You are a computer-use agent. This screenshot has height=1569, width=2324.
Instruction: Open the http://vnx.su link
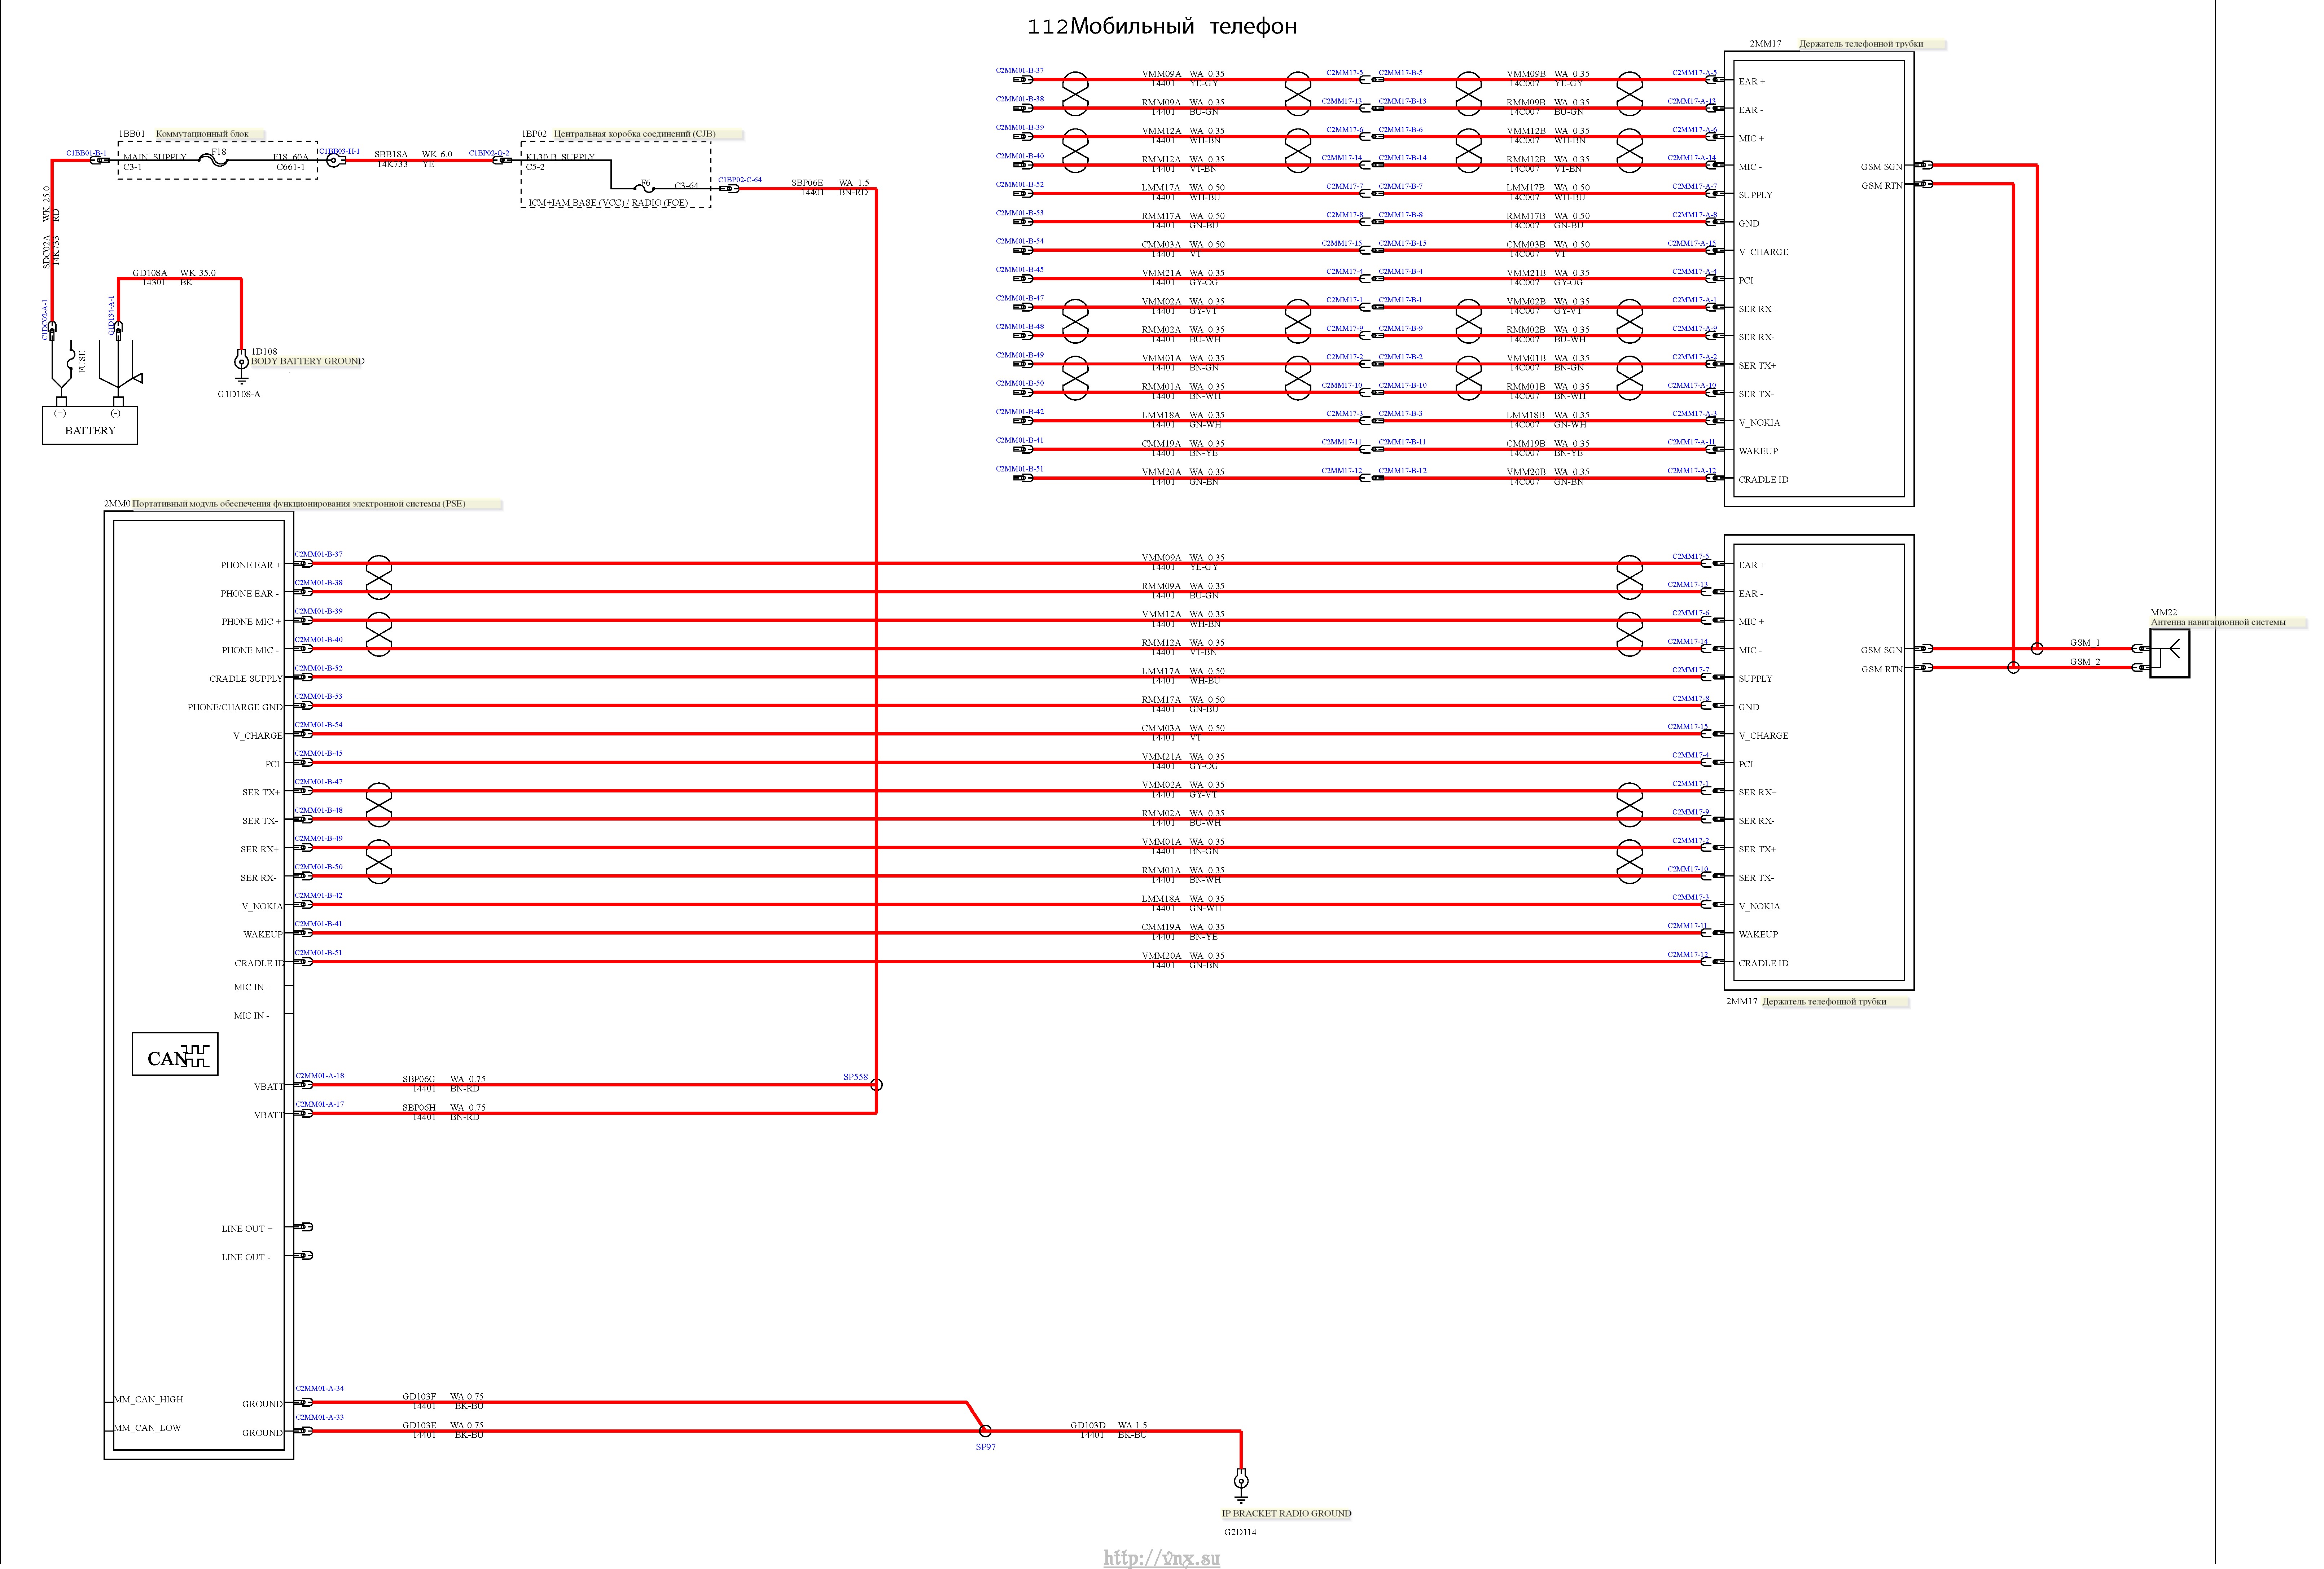[1162, 1558]
